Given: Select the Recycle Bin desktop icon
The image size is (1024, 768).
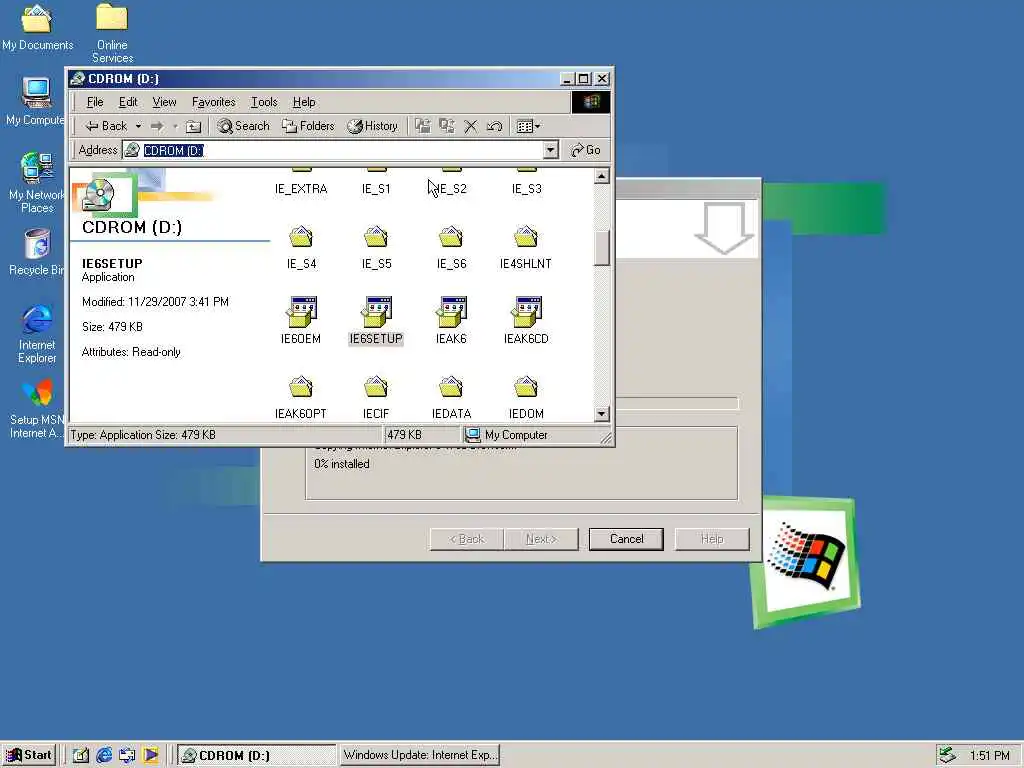Looking at the screenshot, I should click(37, 252).
